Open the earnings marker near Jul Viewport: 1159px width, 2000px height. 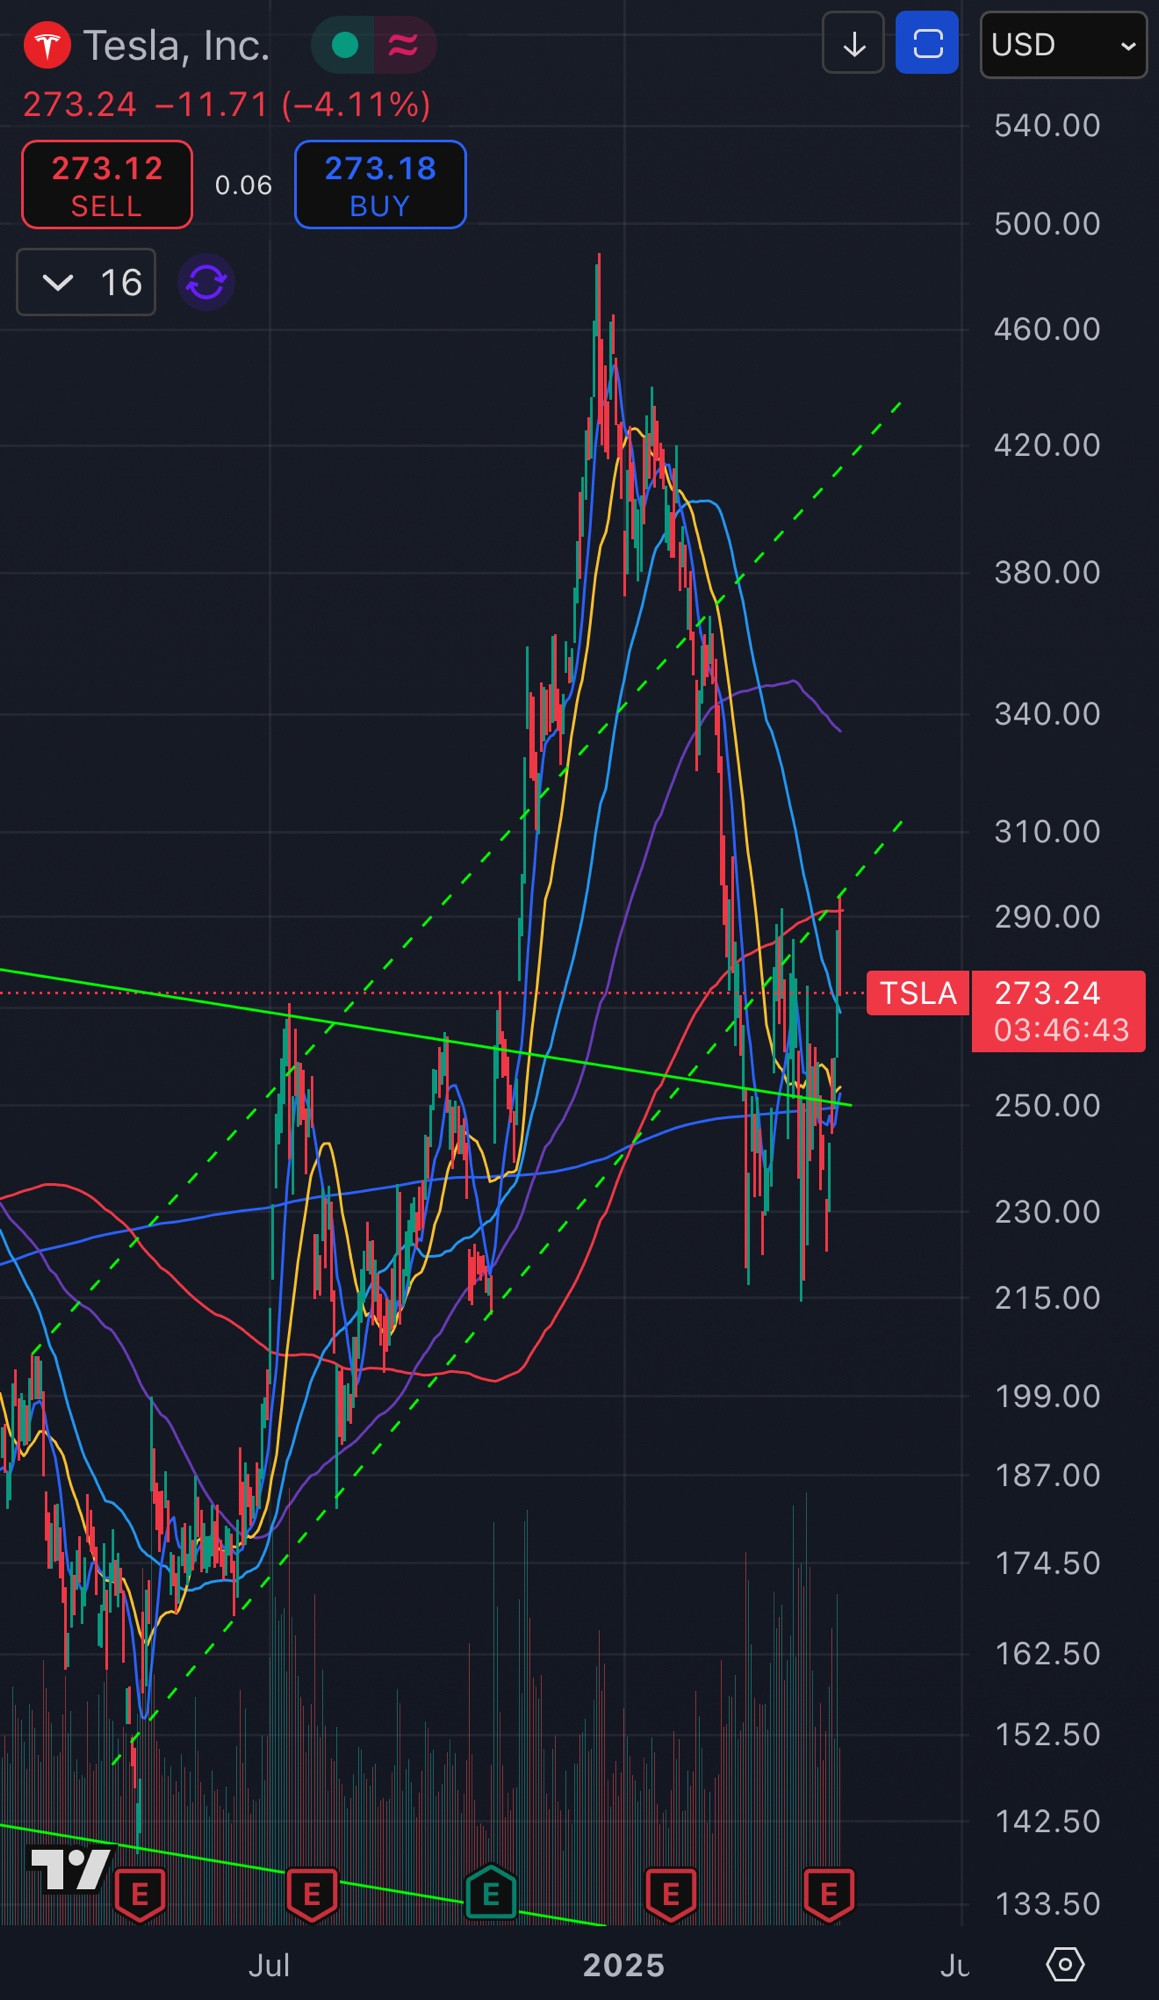click(x=312, y=1894)
